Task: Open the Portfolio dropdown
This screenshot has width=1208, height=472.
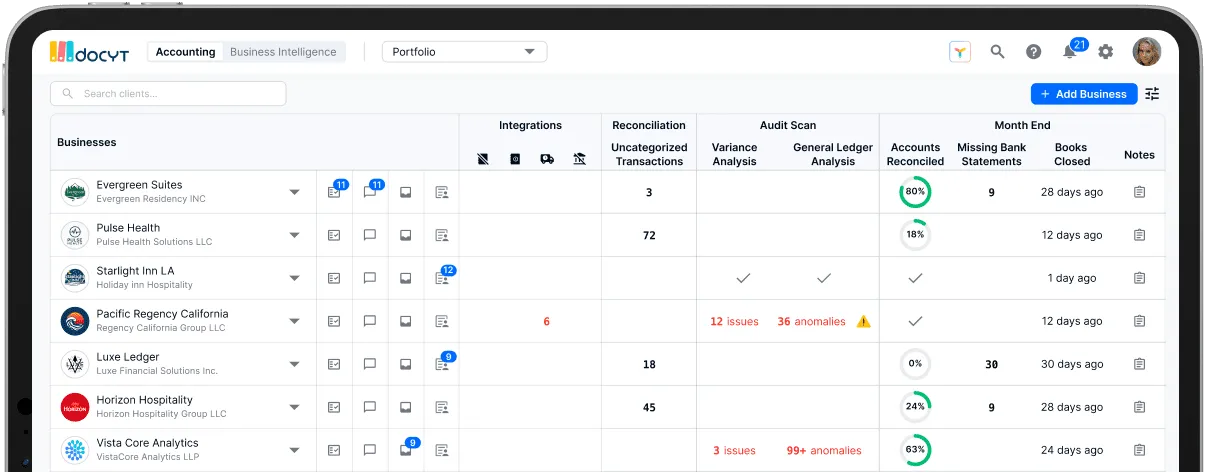Action: (x=464, y=52)
